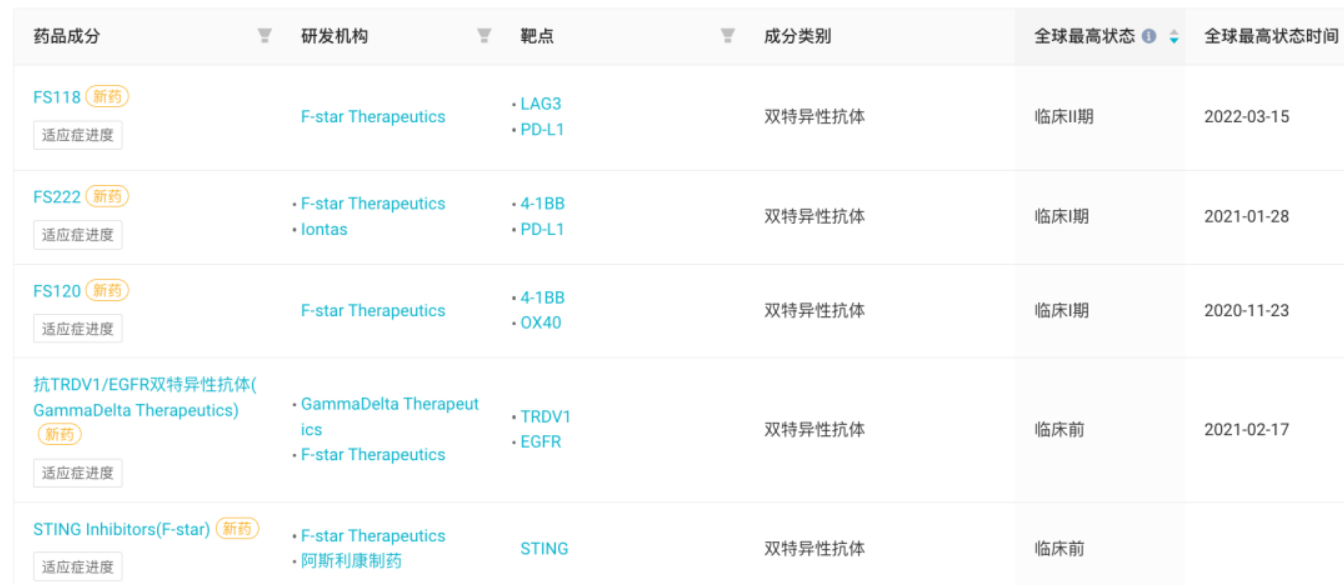Open the FS118 drug link

57,97
